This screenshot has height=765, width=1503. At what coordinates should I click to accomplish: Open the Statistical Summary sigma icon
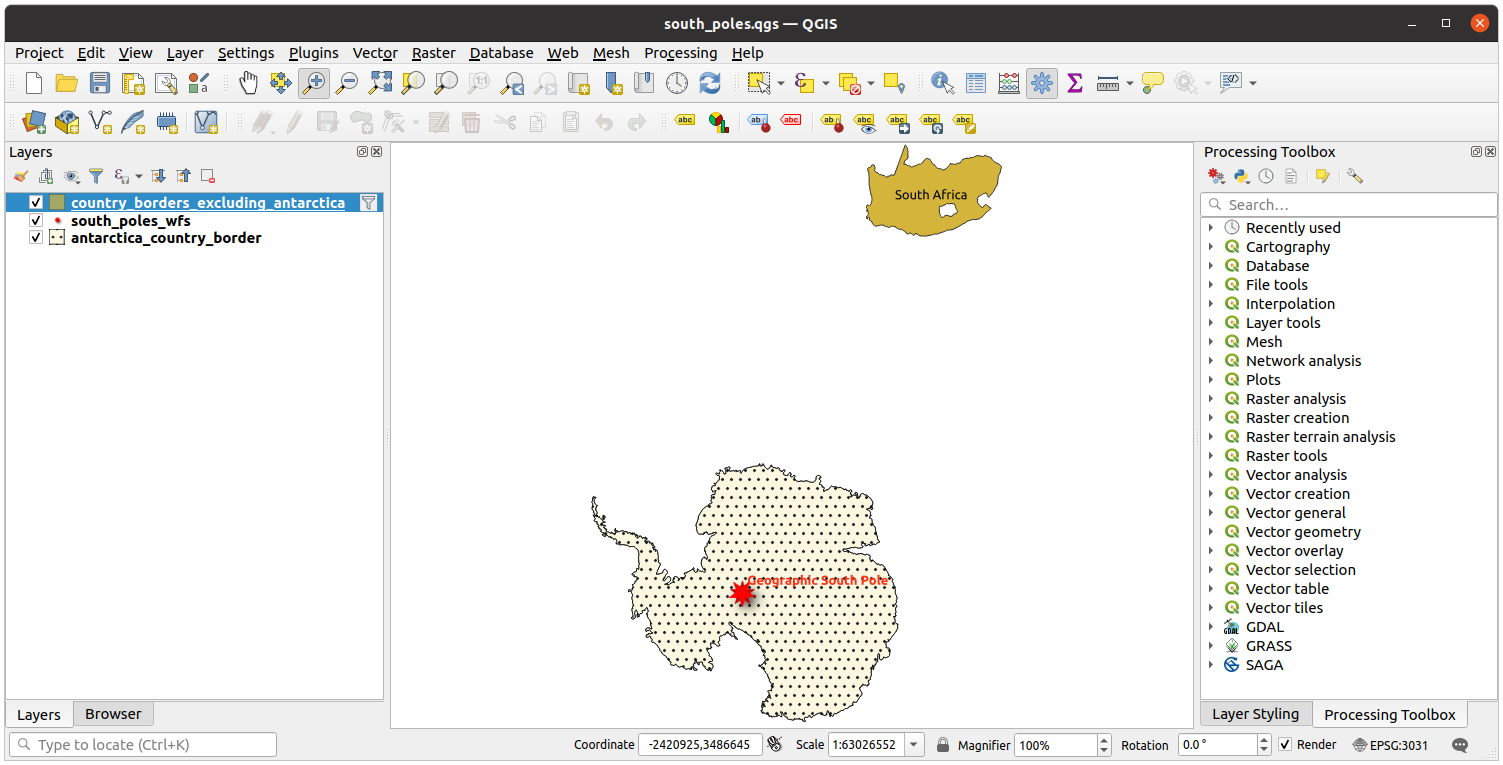tap(1075, 83)
